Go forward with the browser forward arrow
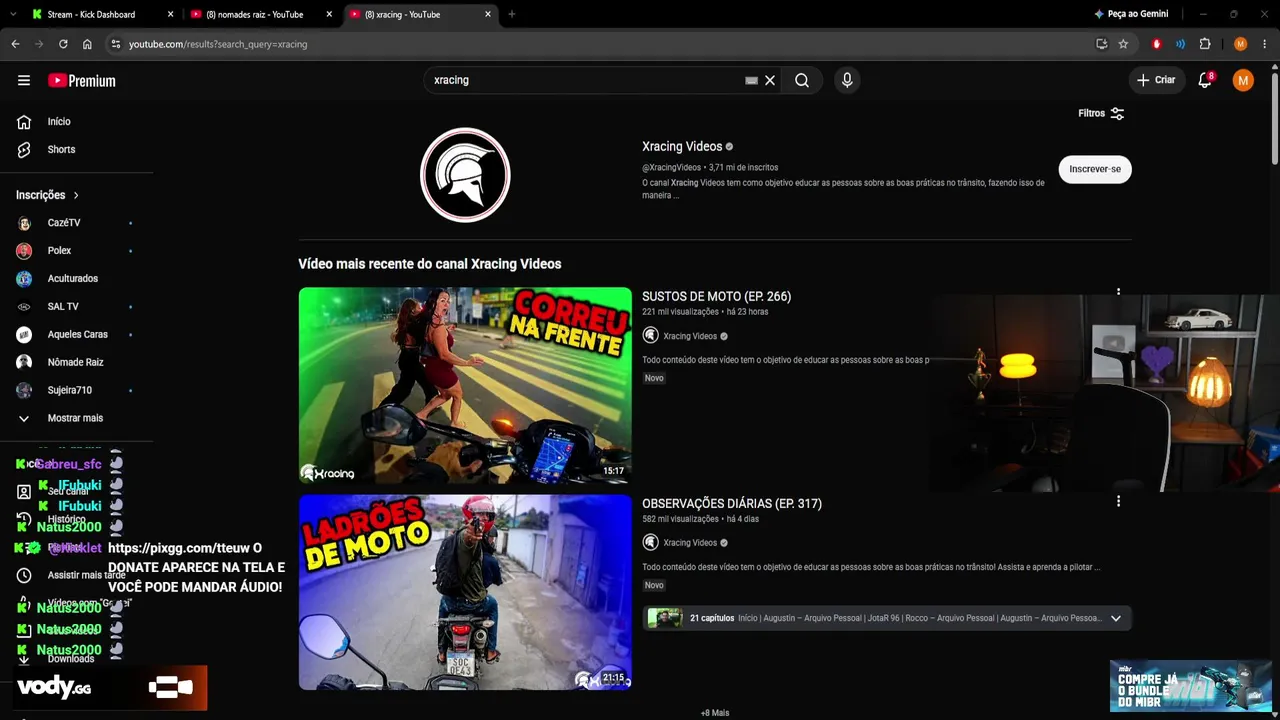This screenshot has height=720, width=1280. tap(39, 44)
